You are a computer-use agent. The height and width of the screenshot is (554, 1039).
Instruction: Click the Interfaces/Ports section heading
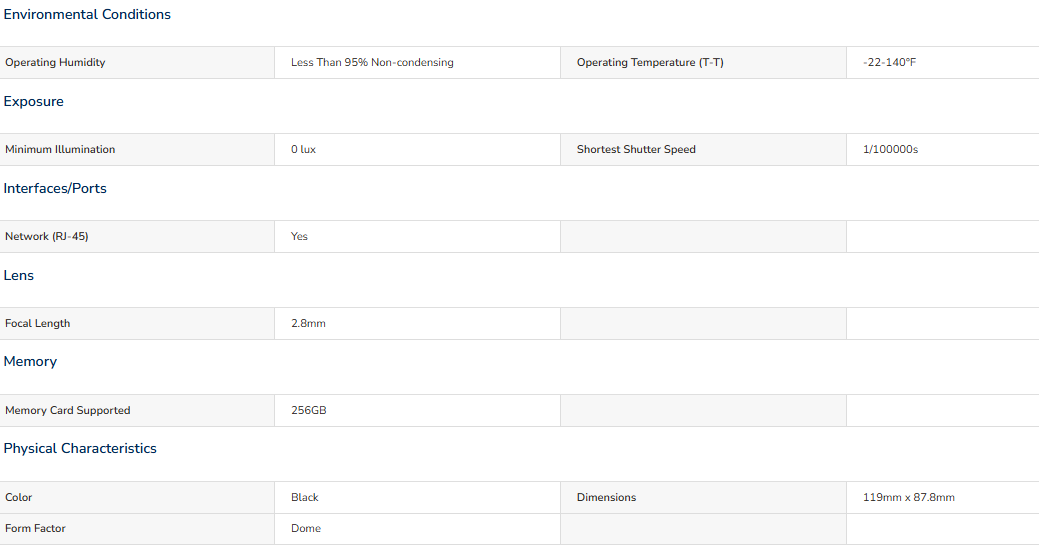pyautogui.click(x=55, y=188)
